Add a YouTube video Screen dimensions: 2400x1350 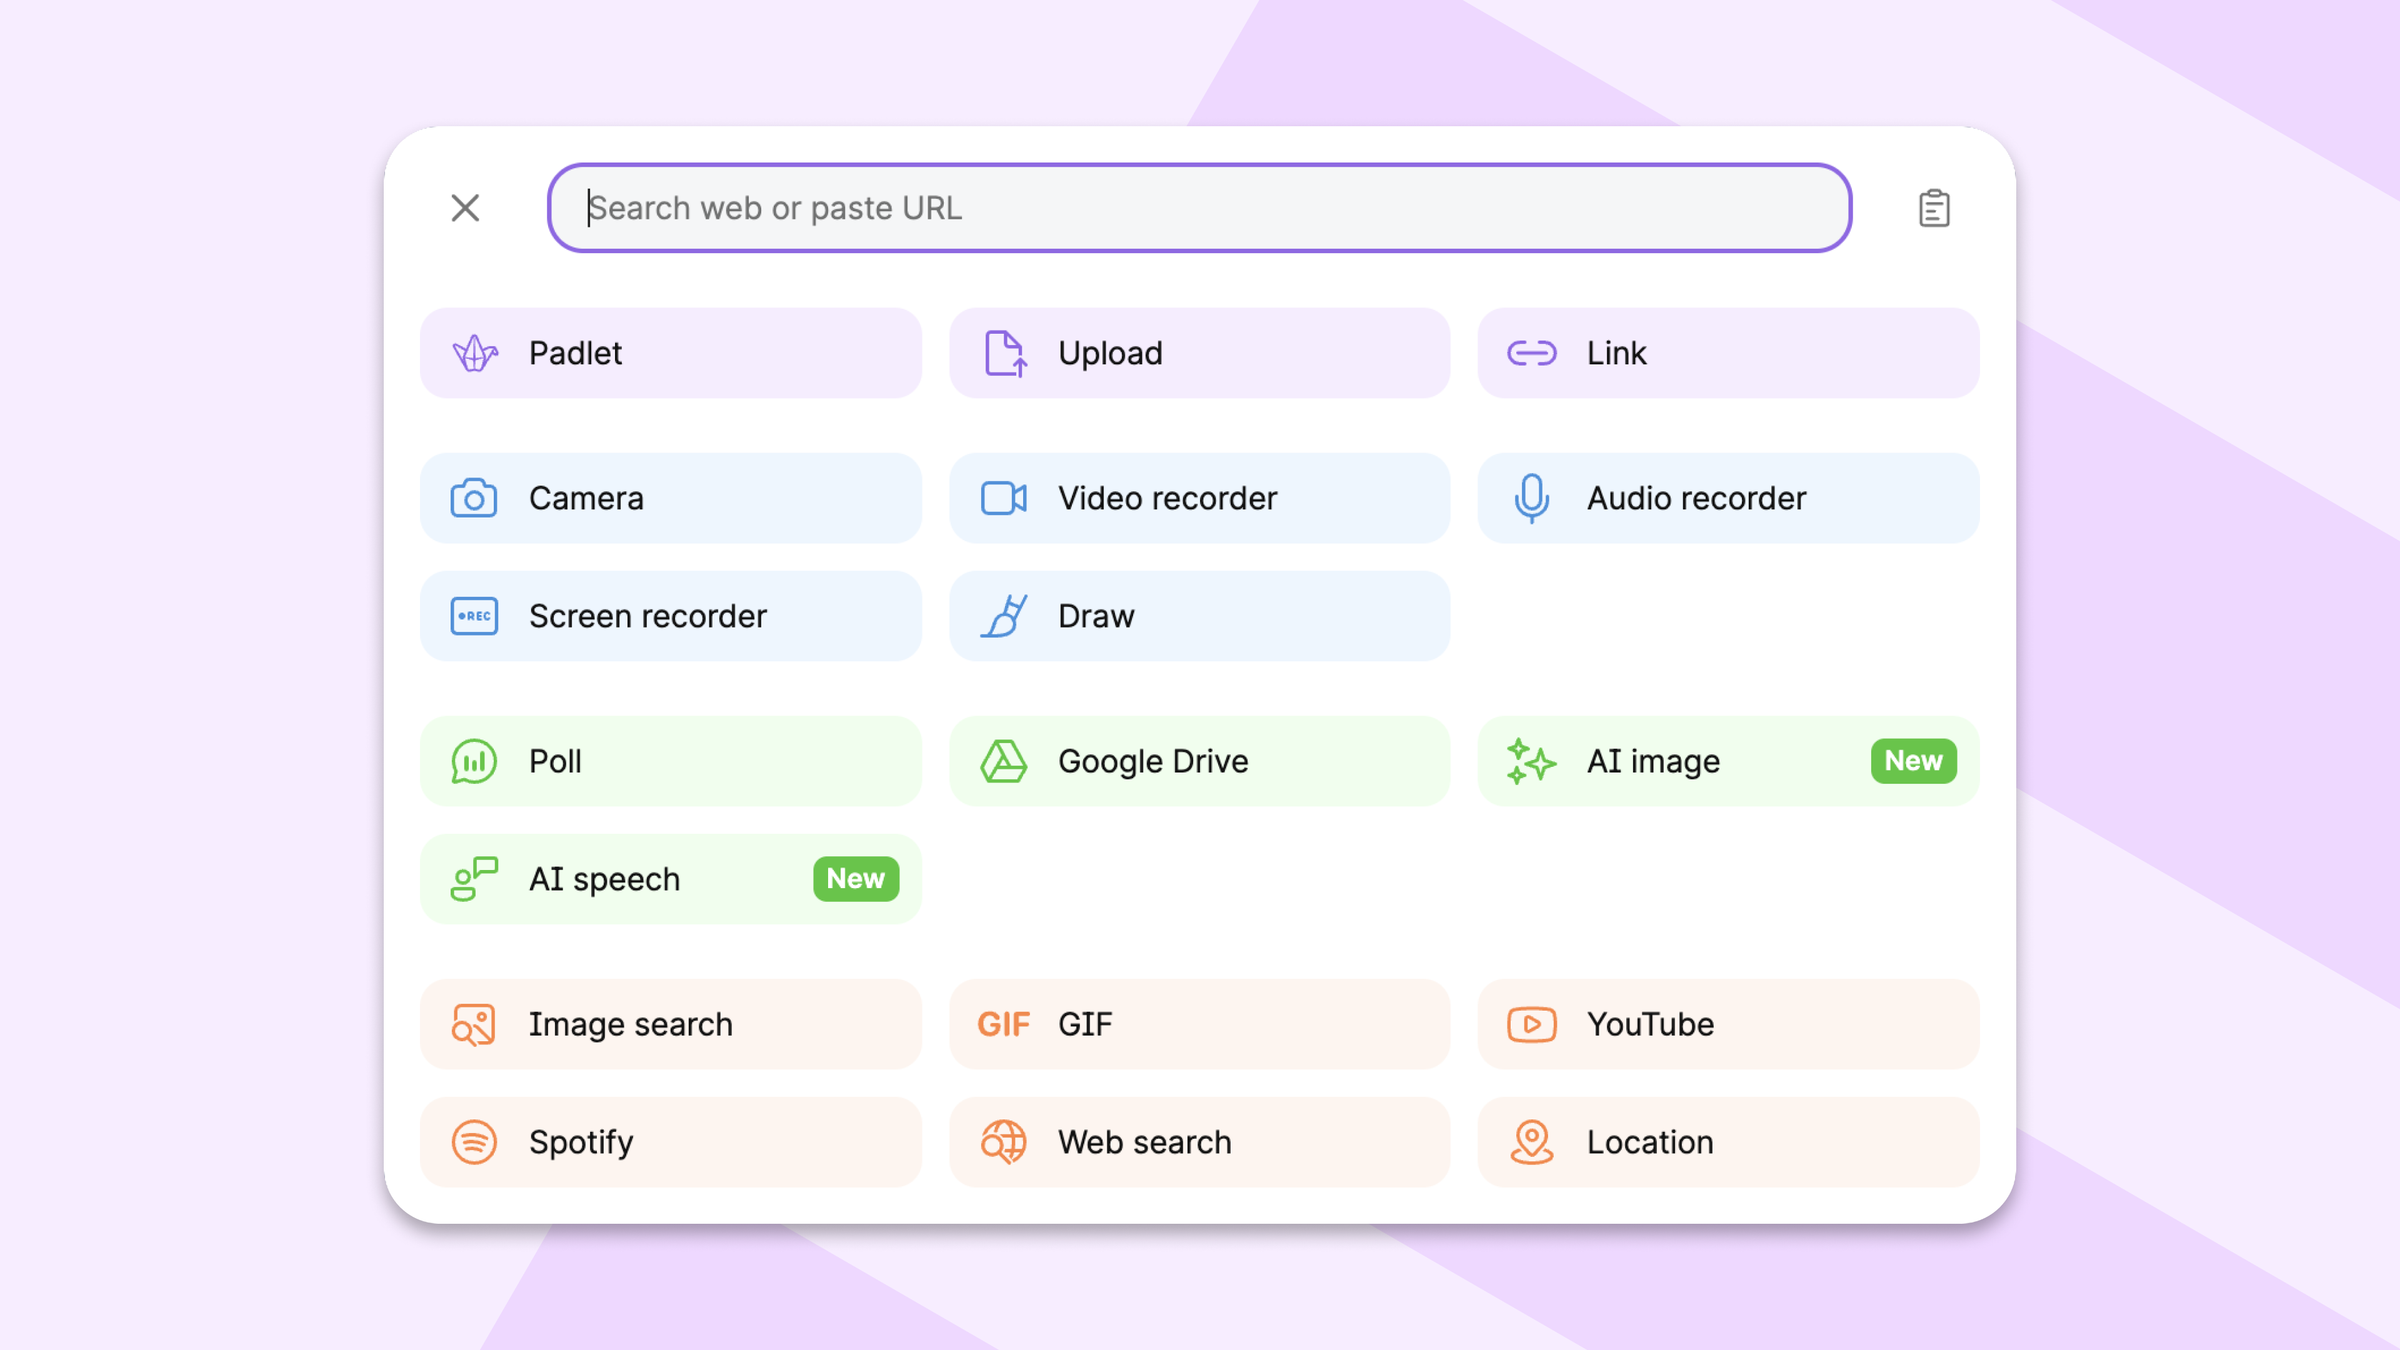[1727, 1024]
